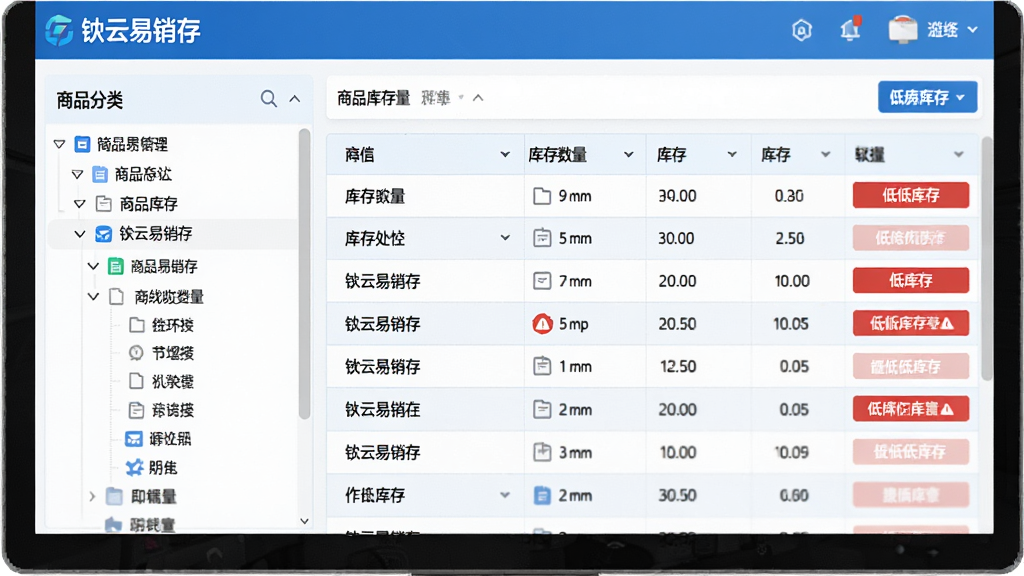Open the user account dropdown arrow
This screenshot has height=576, width=1024.
click(x=972, y=30)
